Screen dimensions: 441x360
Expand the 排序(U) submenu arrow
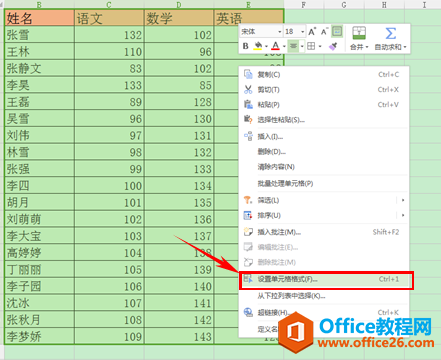pos(403,215)
